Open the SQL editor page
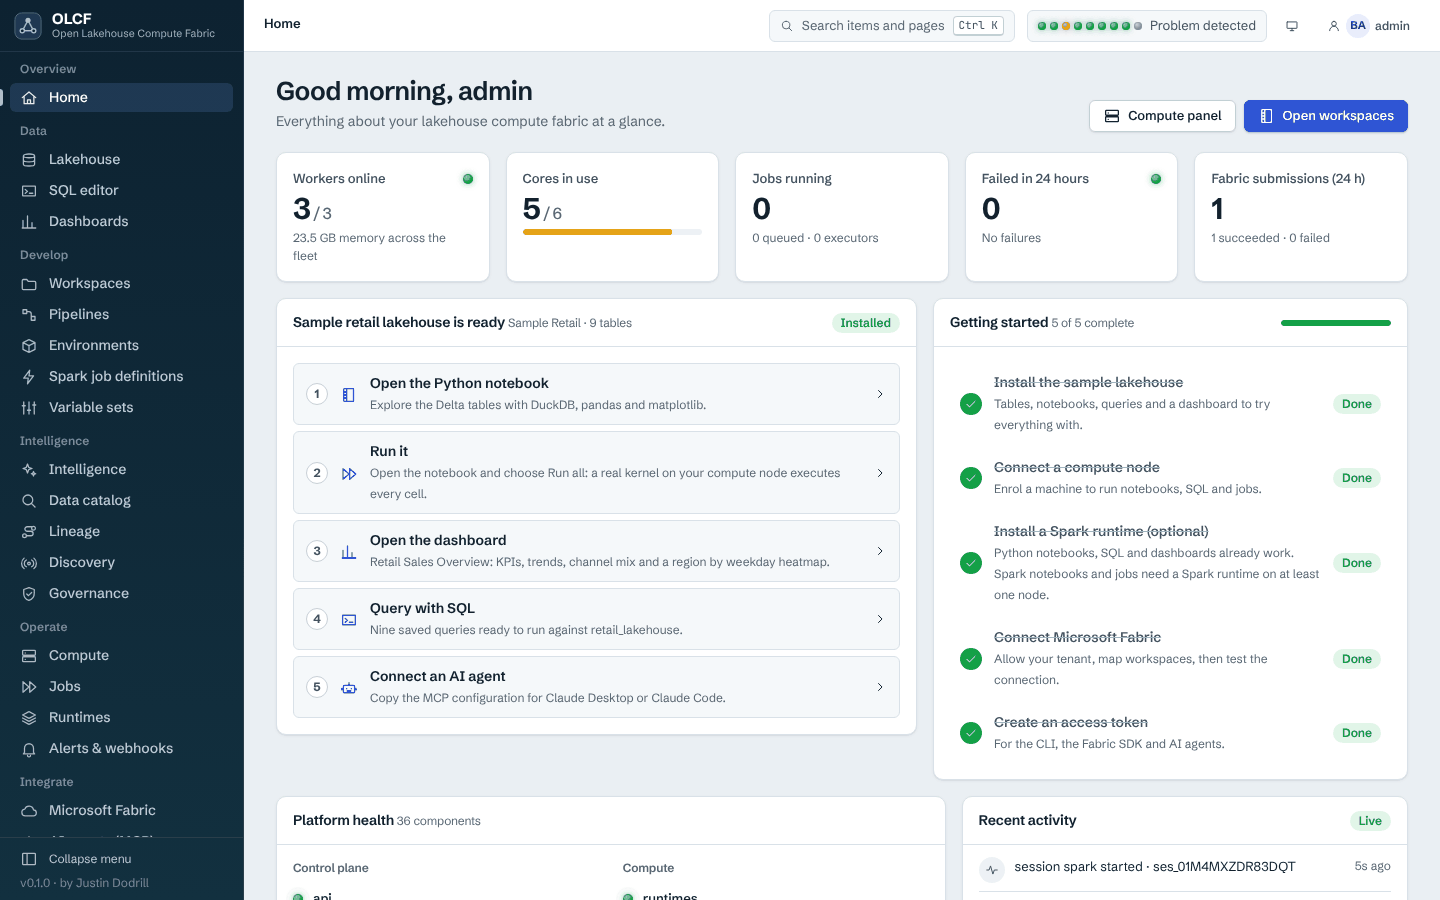 (121, 190)
